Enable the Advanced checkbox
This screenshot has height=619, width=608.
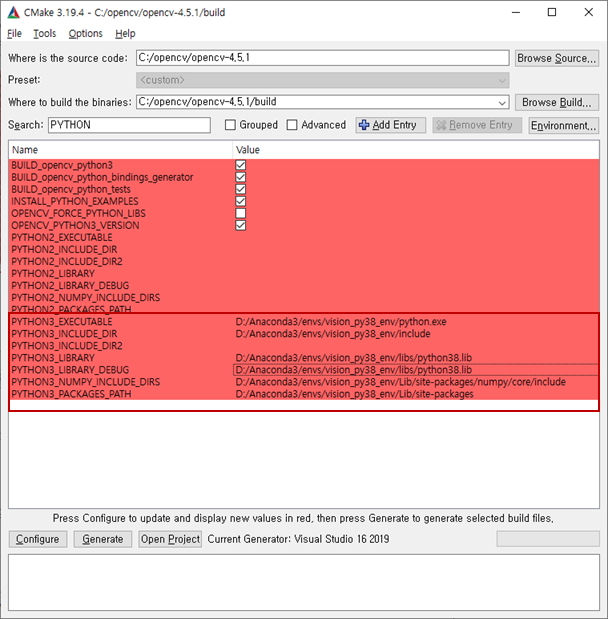[x=292, y=125]
